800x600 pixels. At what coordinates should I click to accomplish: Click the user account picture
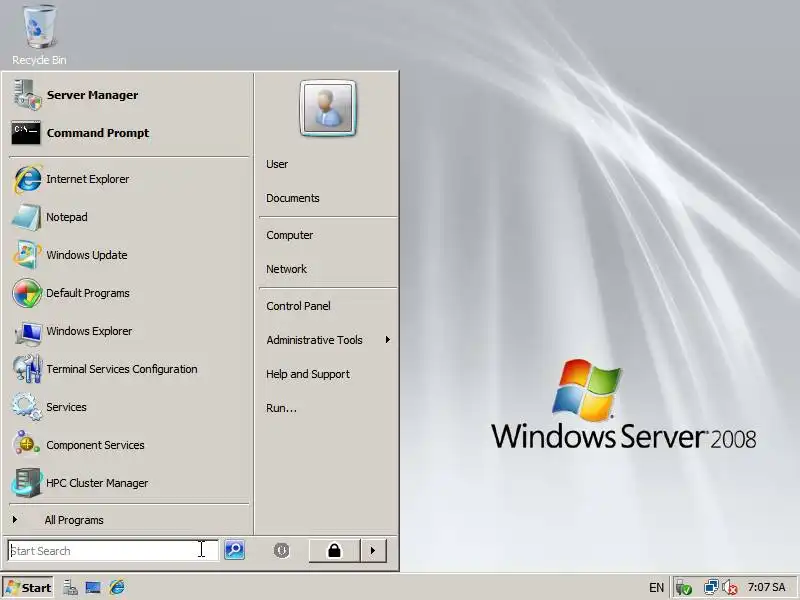[328, 108]
